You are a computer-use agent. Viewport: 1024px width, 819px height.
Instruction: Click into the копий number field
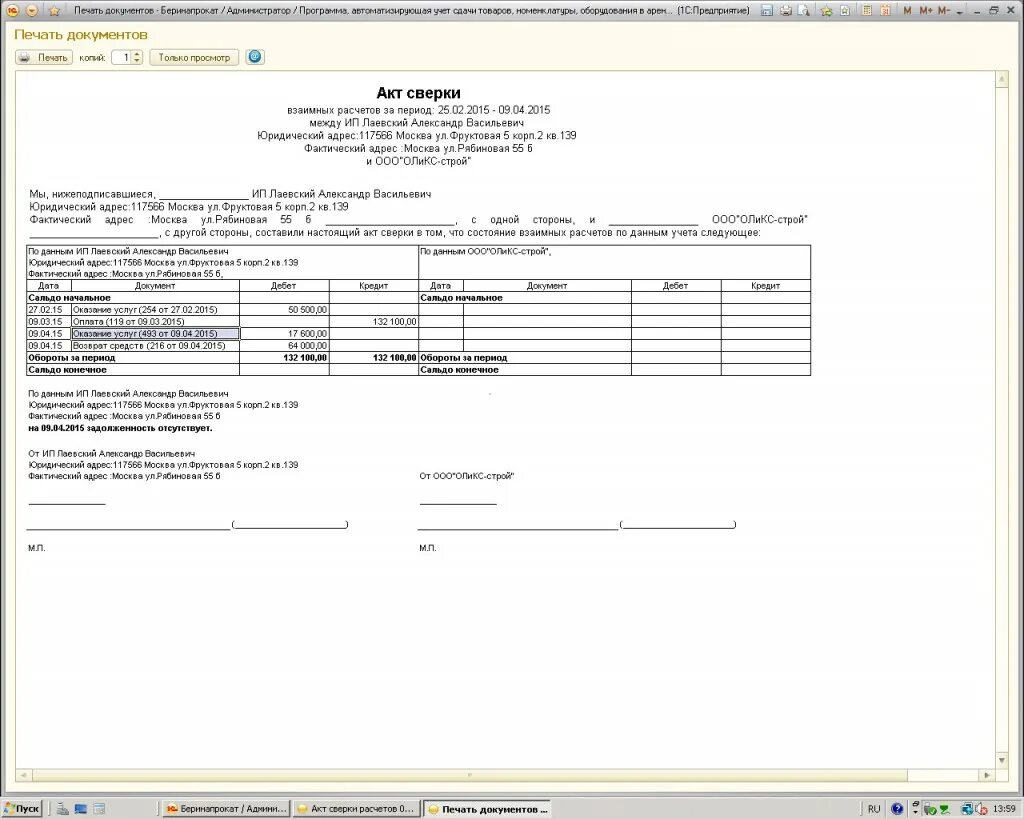pos(122,57)
